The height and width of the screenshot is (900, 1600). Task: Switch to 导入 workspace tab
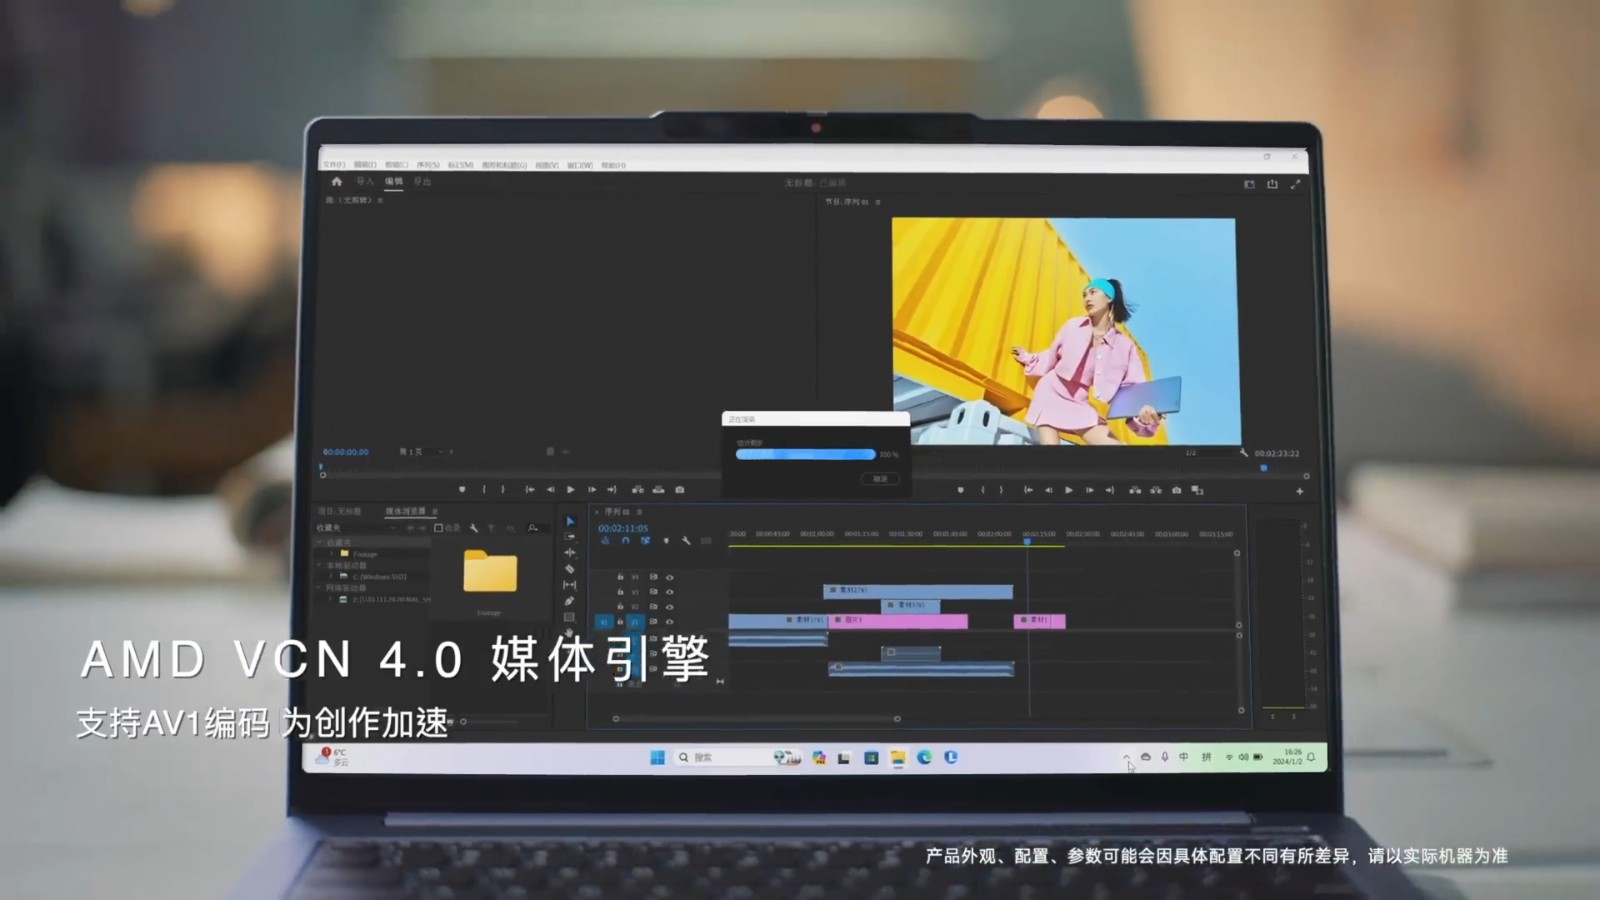pos(365,182)
